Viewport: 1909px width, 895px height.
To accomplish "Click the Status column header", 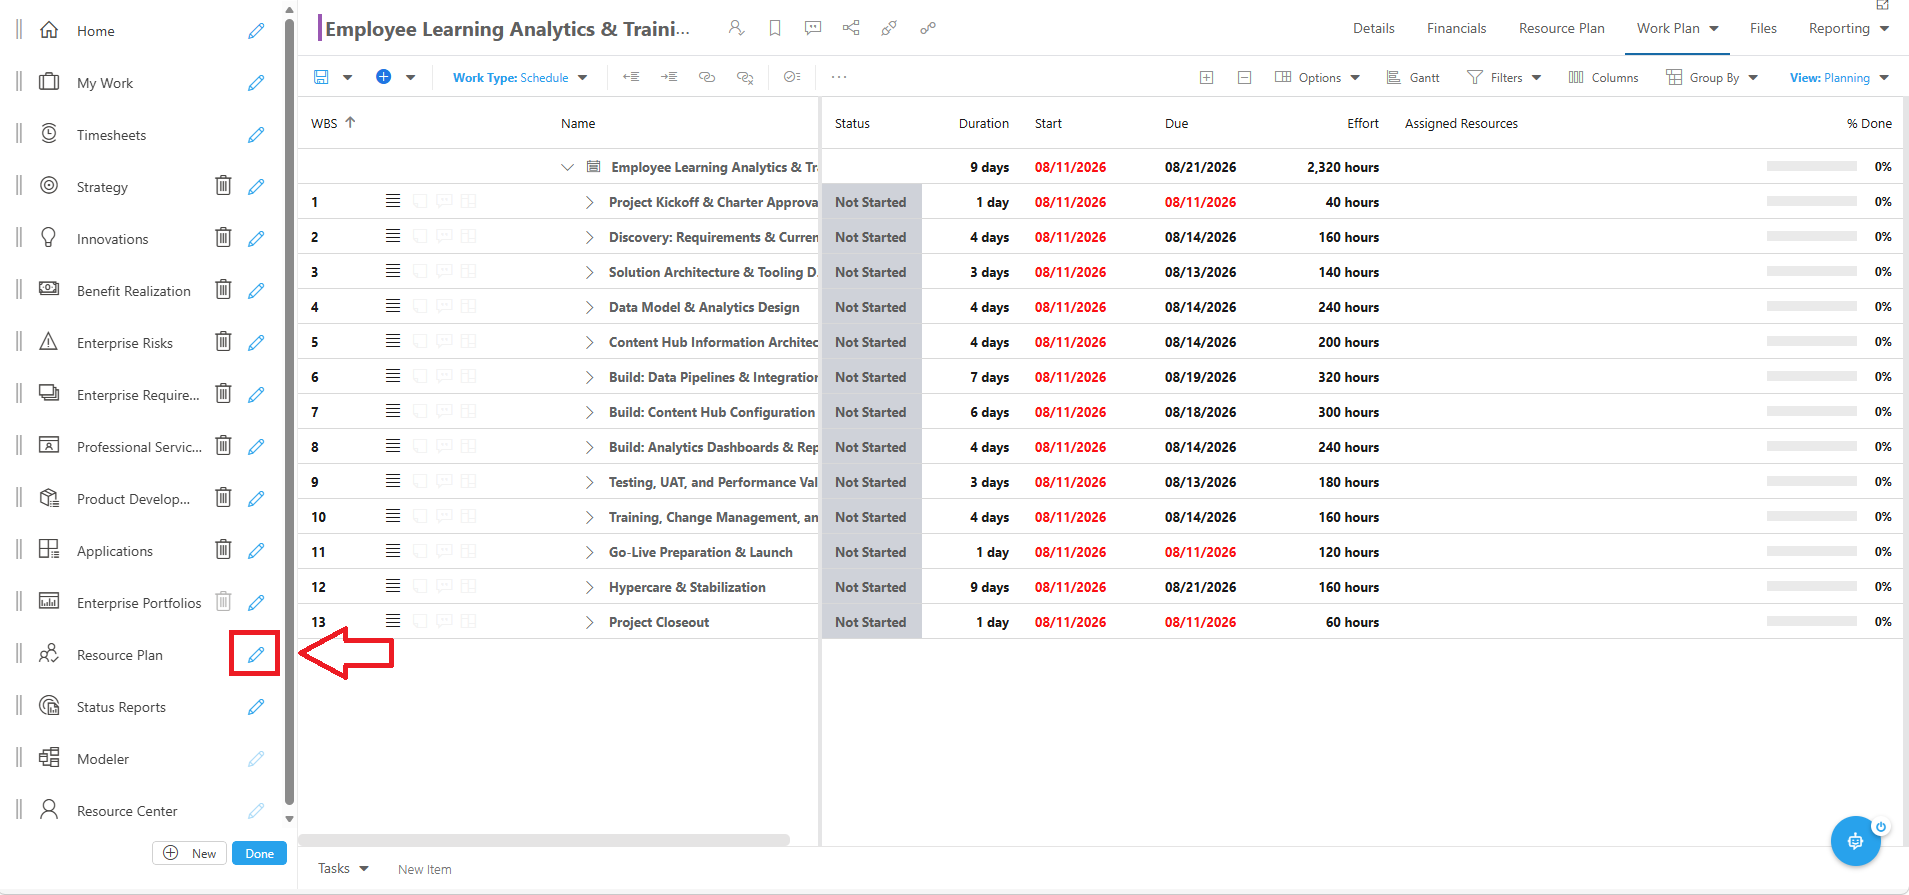I will (852, 123).
